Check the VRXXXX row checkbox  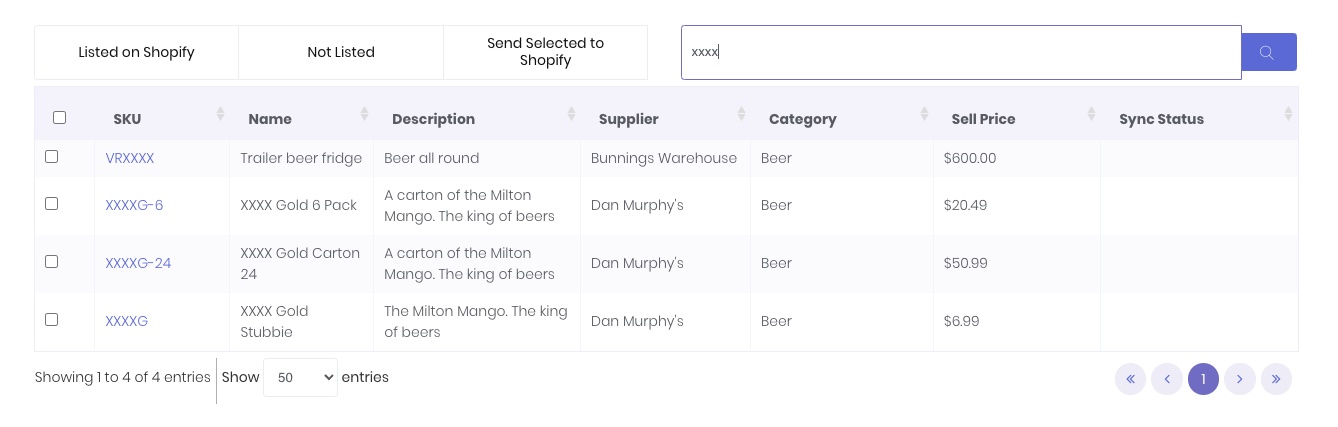click(52, 157)
